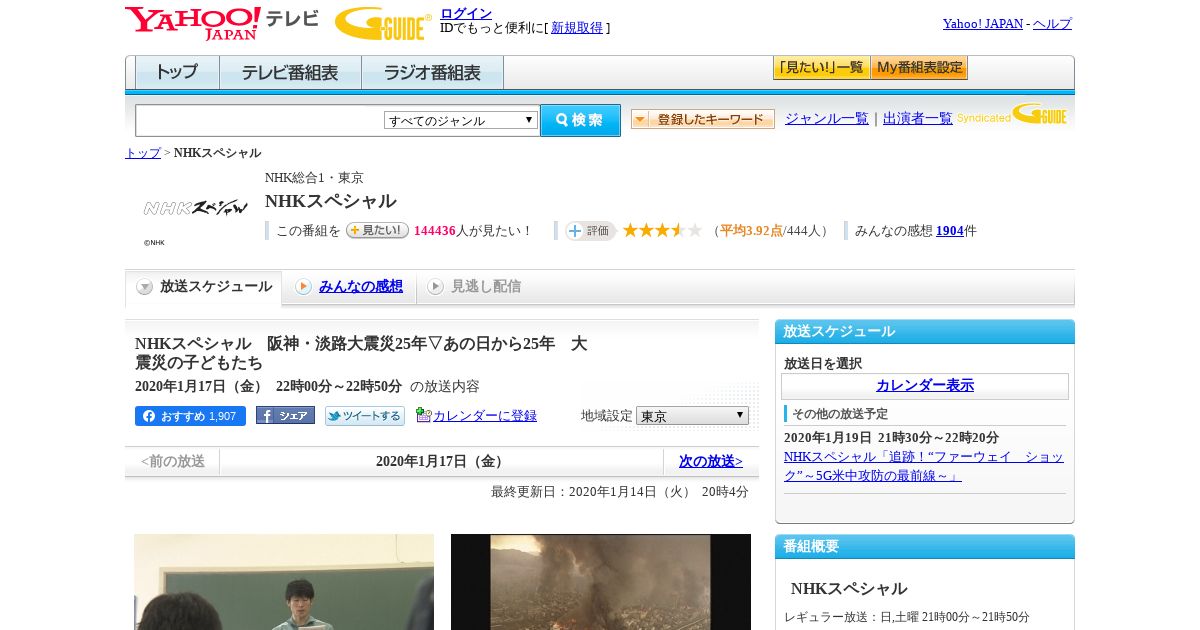Screen dimensions: 1200x630
Task: Click the 最終更新日 timestamp text
Action: (x=620, y=492)
